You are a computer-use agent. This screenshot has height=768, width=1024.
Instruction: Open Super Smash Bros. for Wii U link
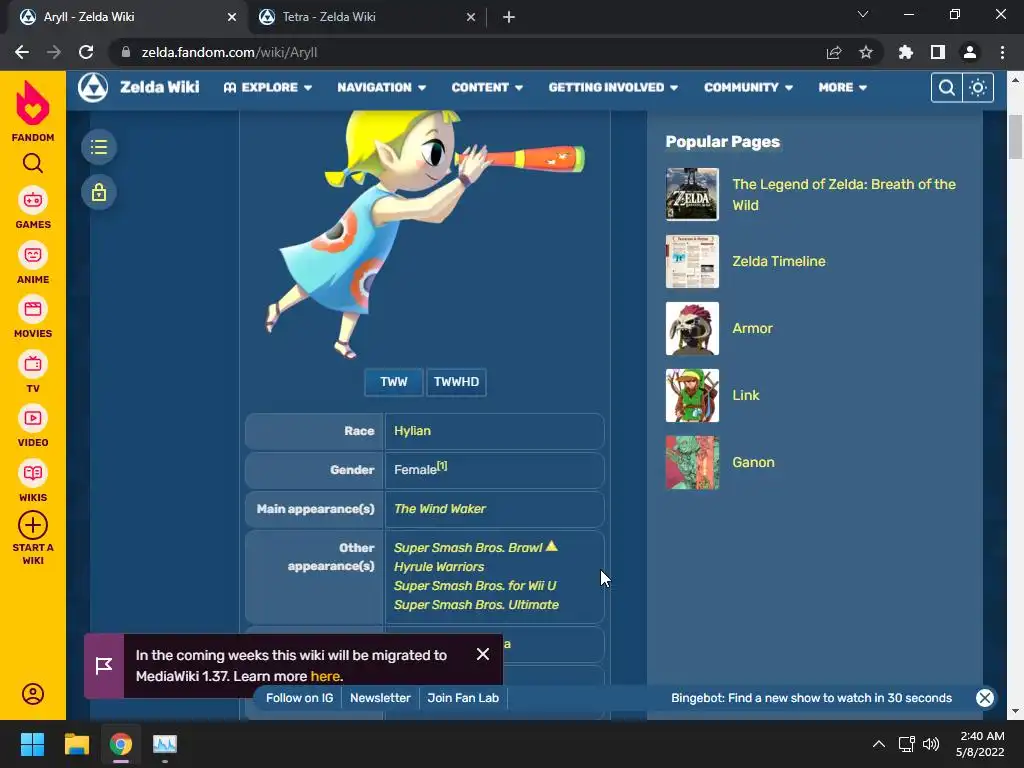tap(475, 586)
